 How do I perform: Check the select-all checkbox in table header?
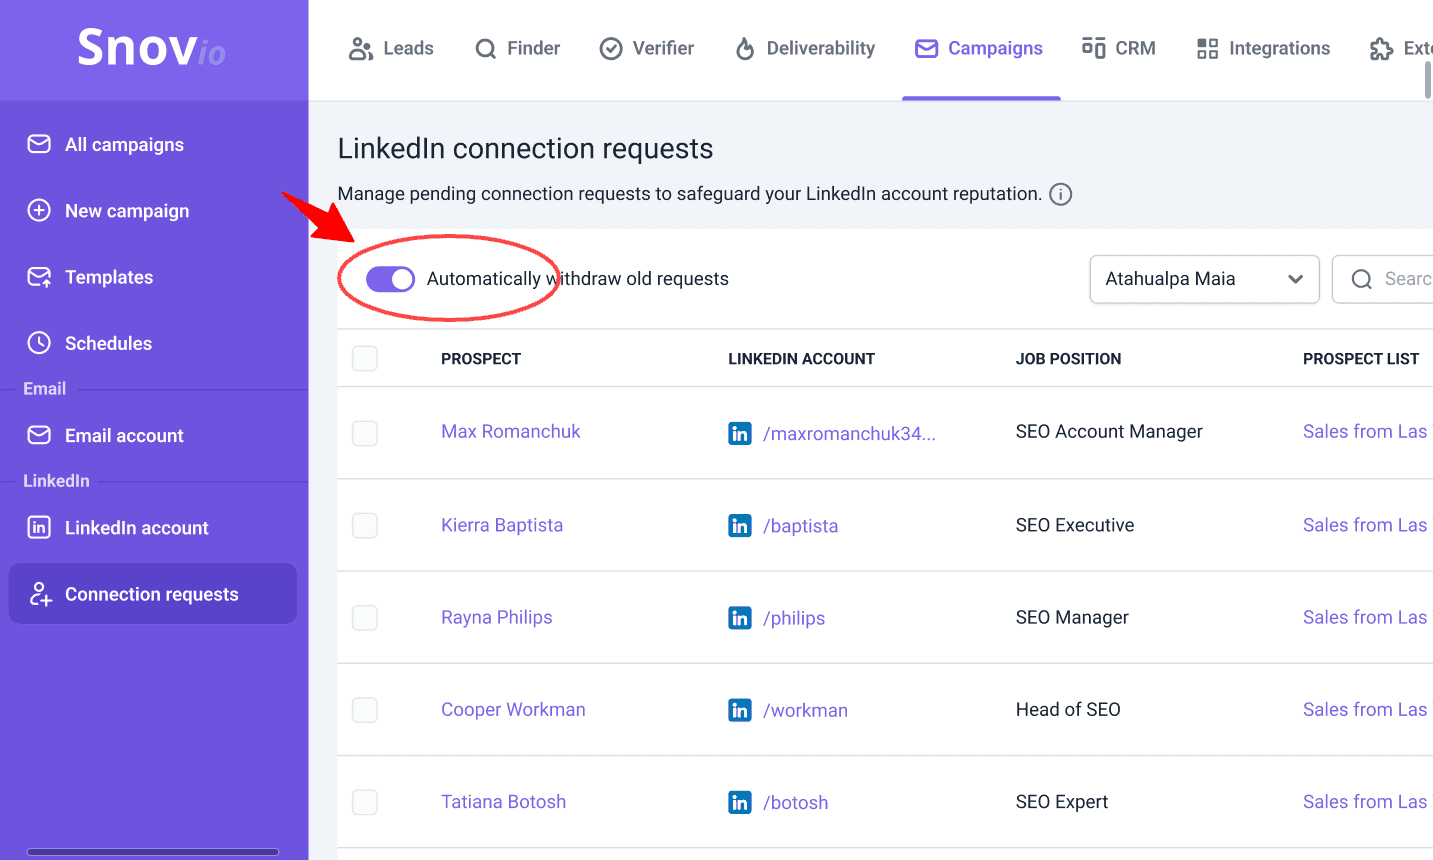pos(365,357)
